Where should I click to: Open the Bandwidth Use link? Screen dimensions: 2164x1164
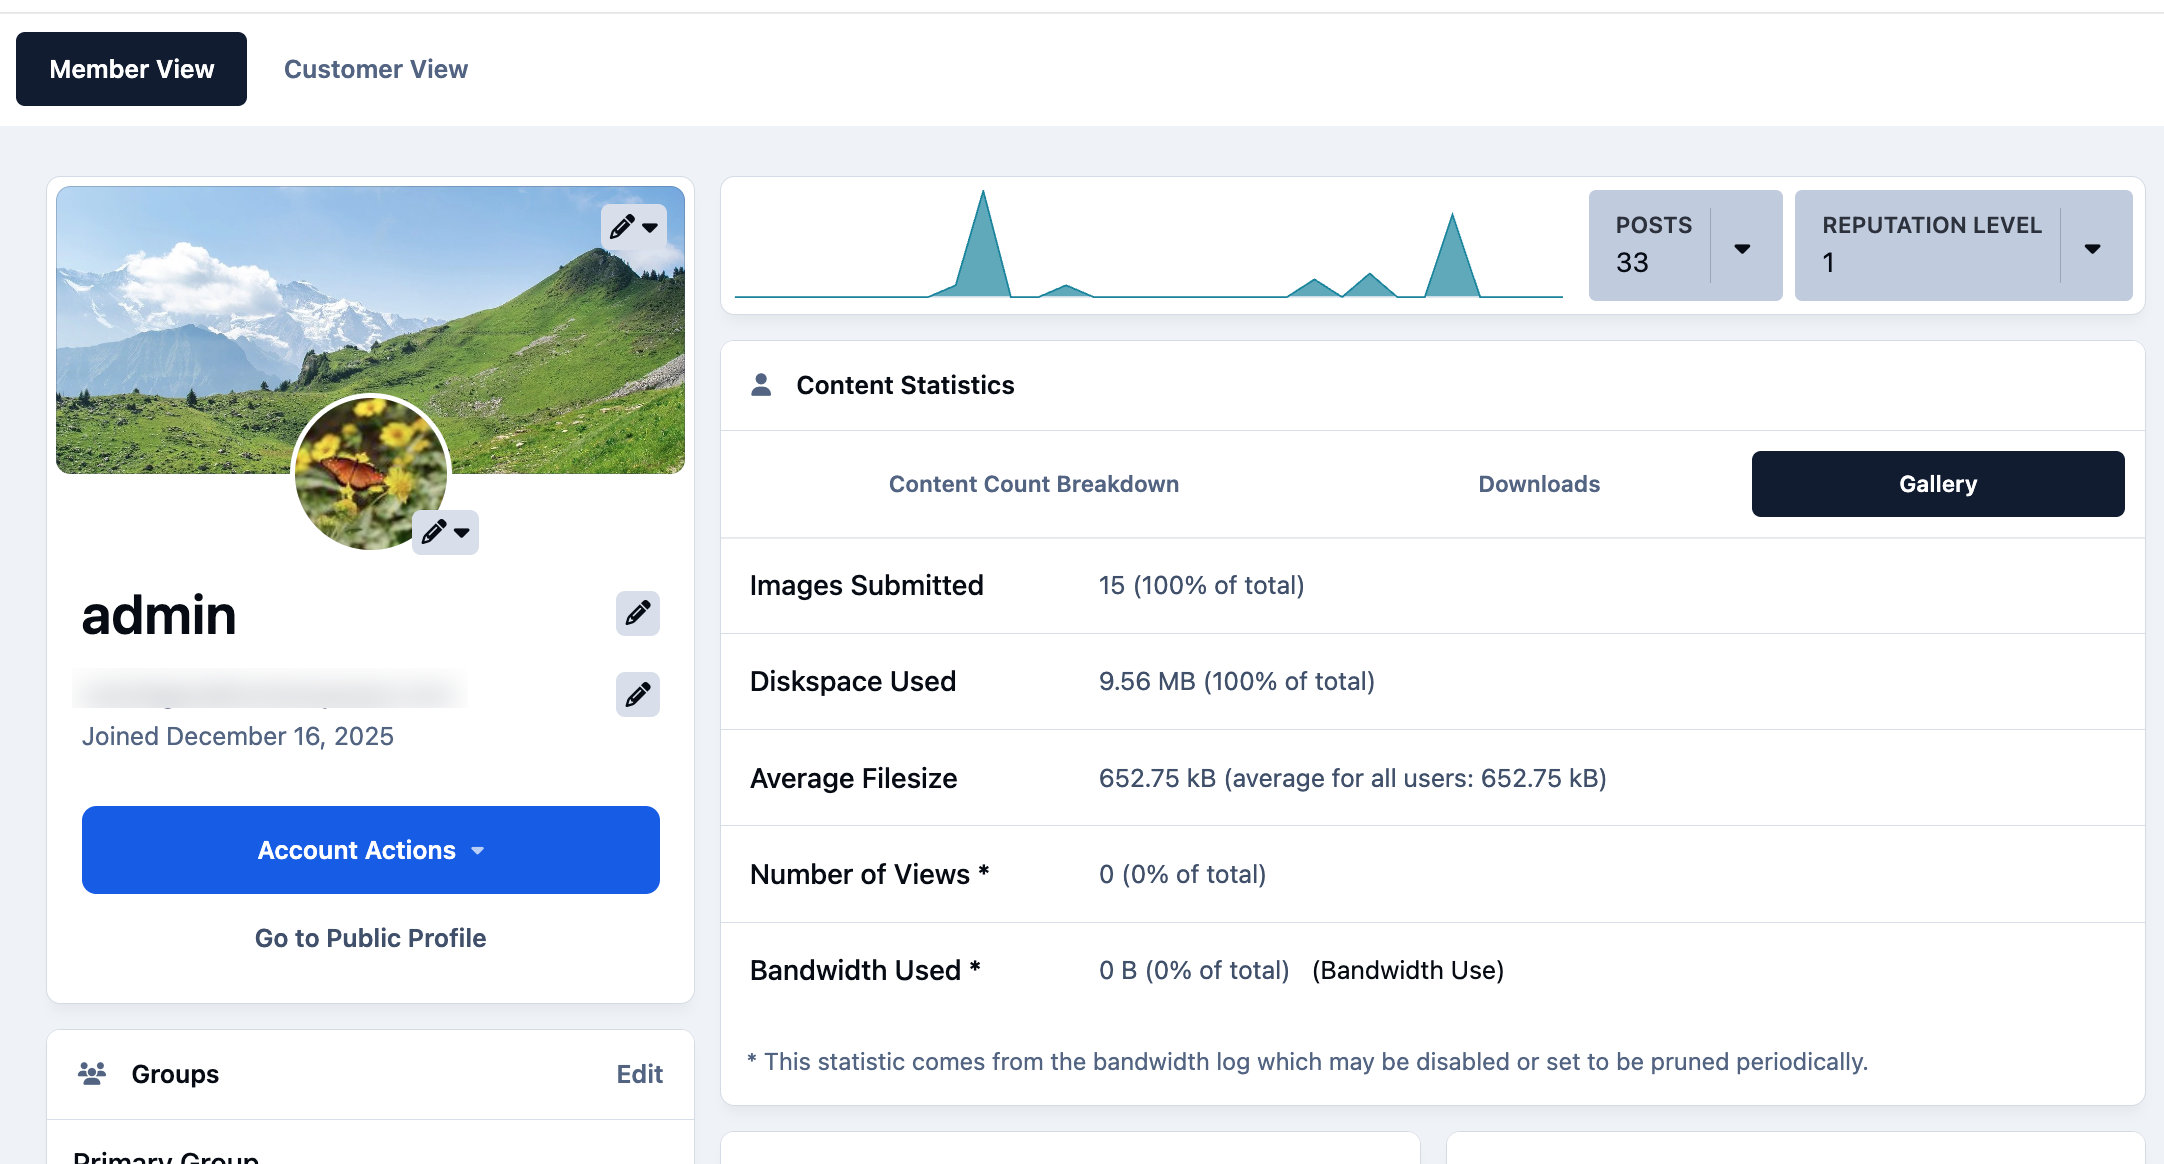pyautogui.click(x=1408, y=970)
